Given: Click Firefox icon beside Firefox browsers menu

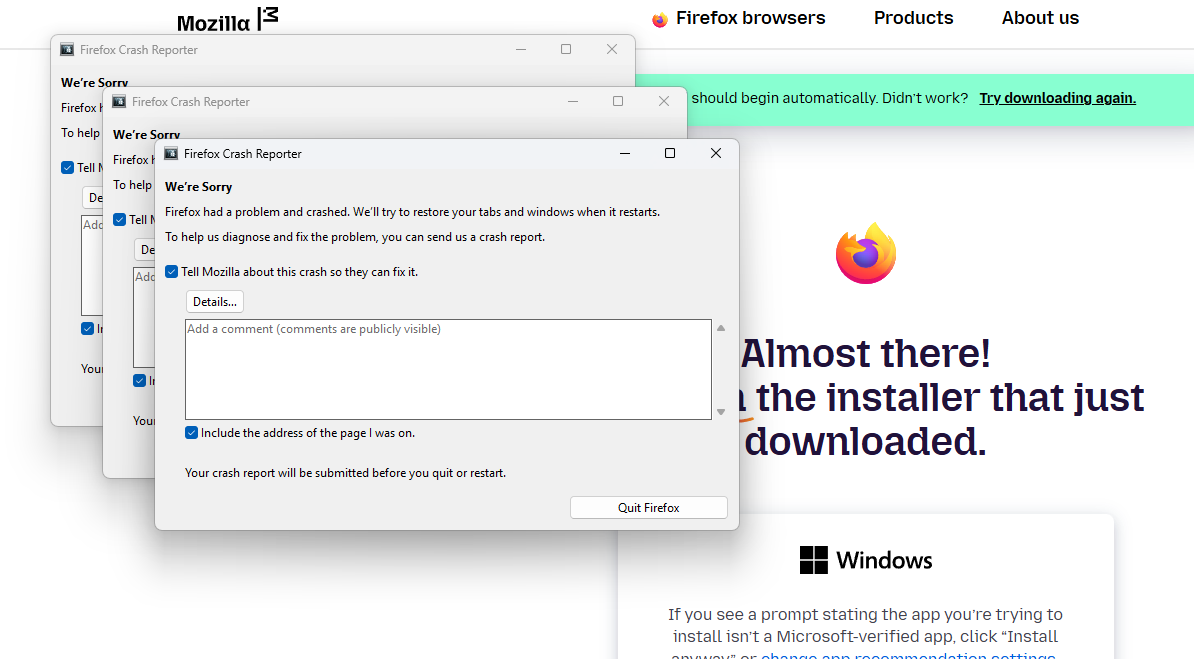Looking at the screenshot, I should (660, 20).
